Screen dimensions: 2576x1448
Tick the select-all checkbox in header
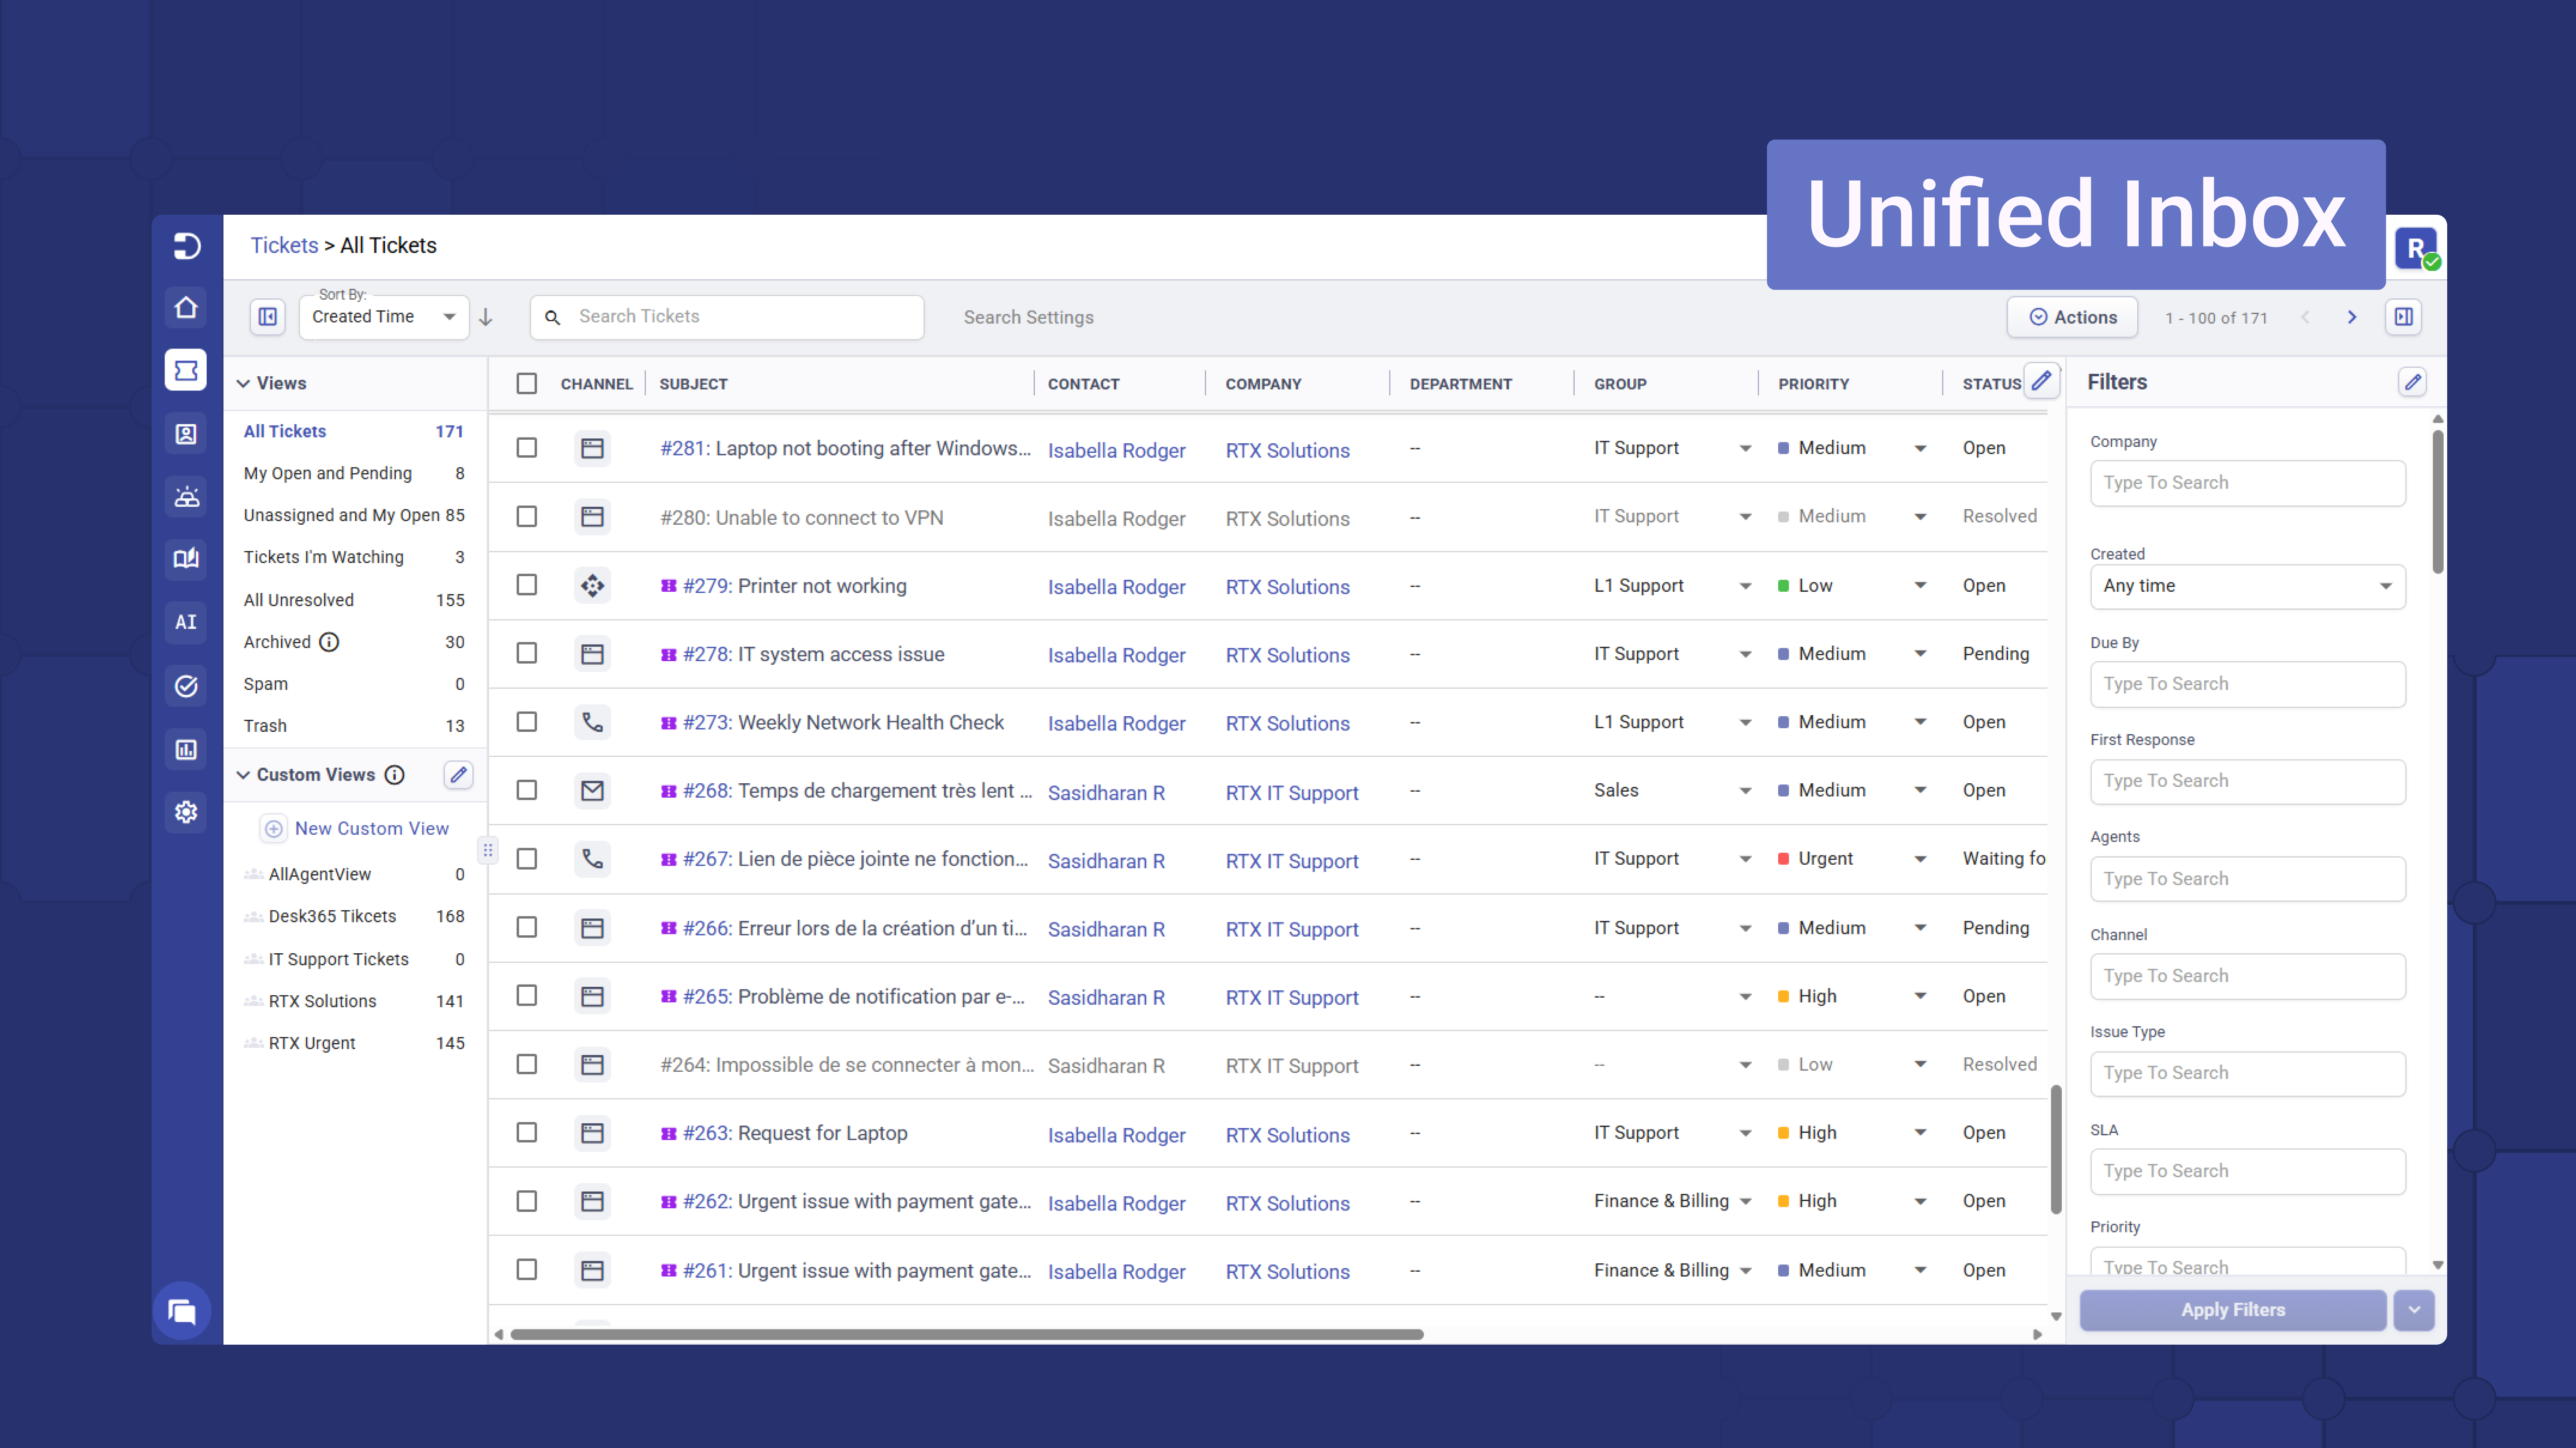click(527, 384)
